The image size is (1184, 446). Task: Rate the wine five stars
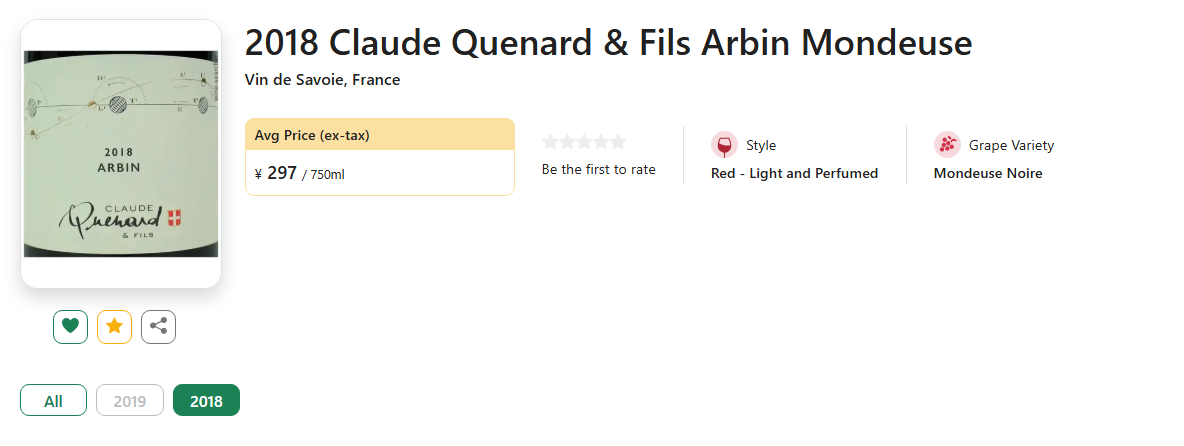point(618,142)
